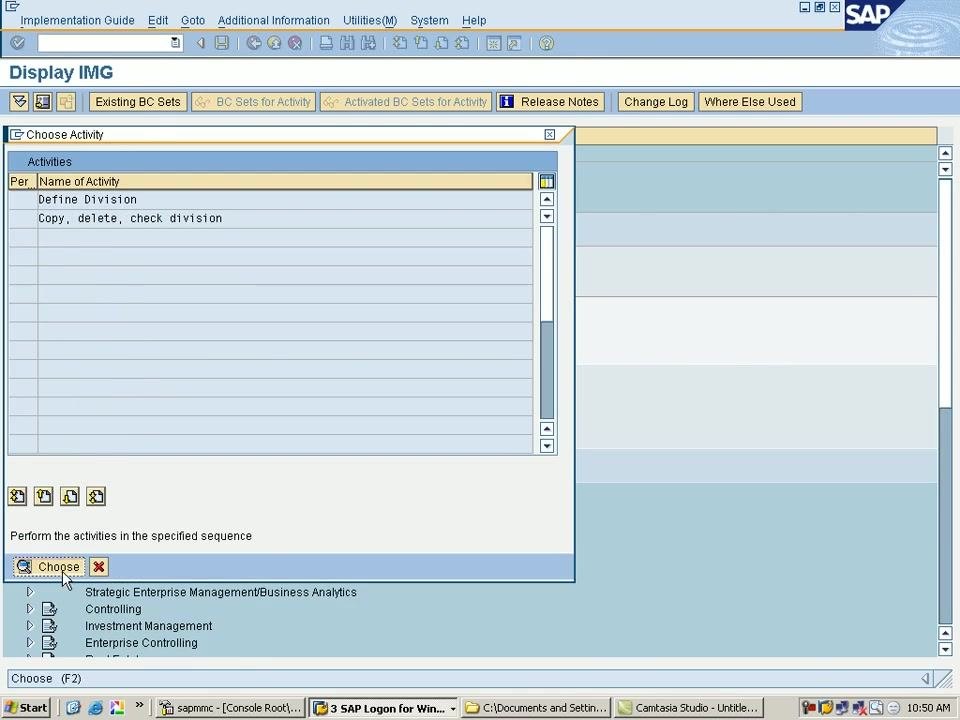The height and width of the screenshot is (720, 960).
Task: Open table column configuration icon in Activities
Action: (547, 181)
